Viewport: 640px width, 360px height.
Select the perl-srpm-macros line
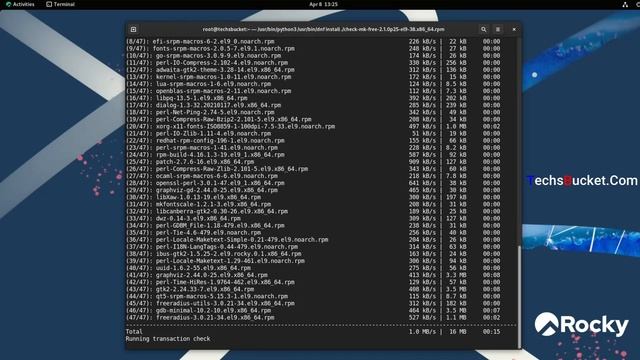point(313,148)
